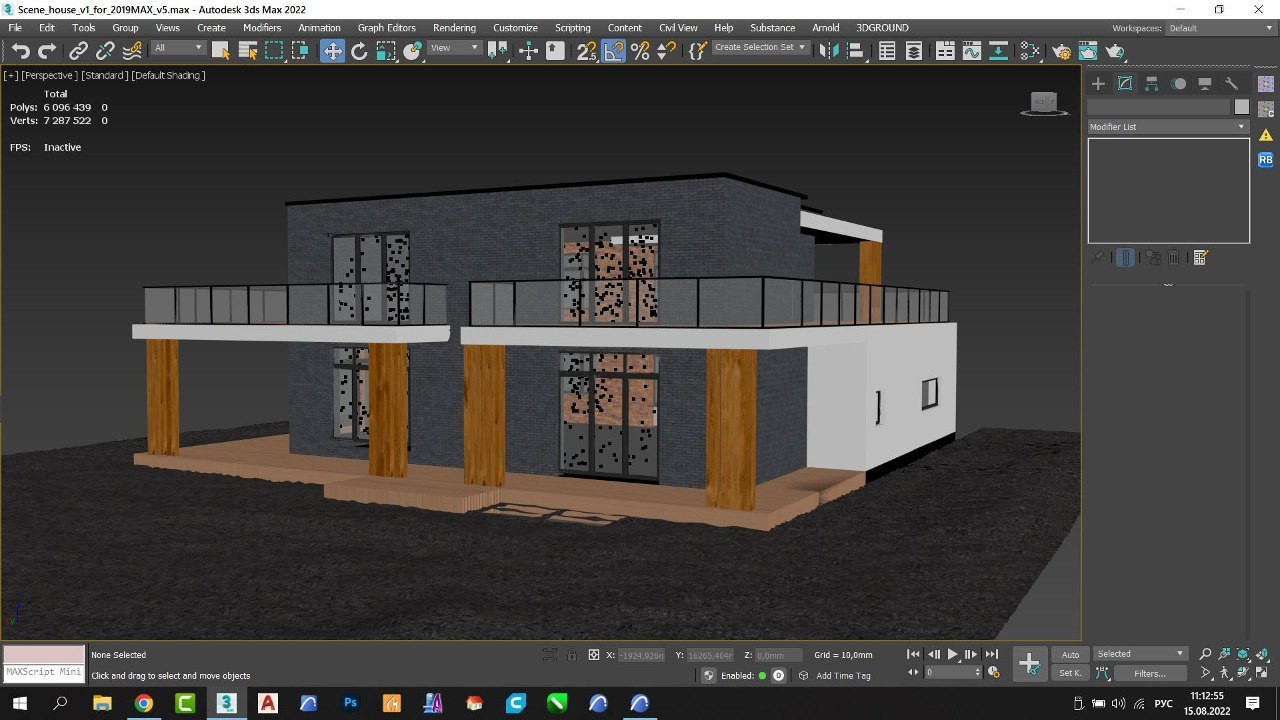
Task: Click the Undo arrow icon
Action: coord(20,51)
